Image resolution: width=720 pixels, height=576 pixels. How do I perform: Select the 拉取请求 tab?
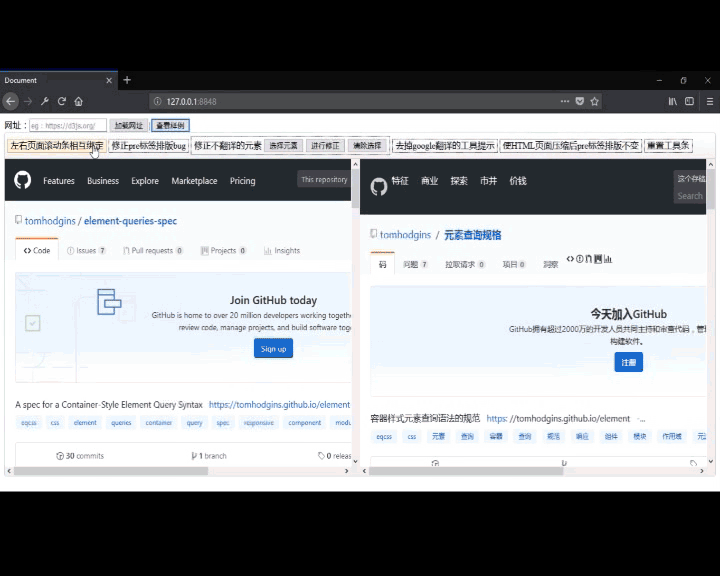[x=465, y=264]
